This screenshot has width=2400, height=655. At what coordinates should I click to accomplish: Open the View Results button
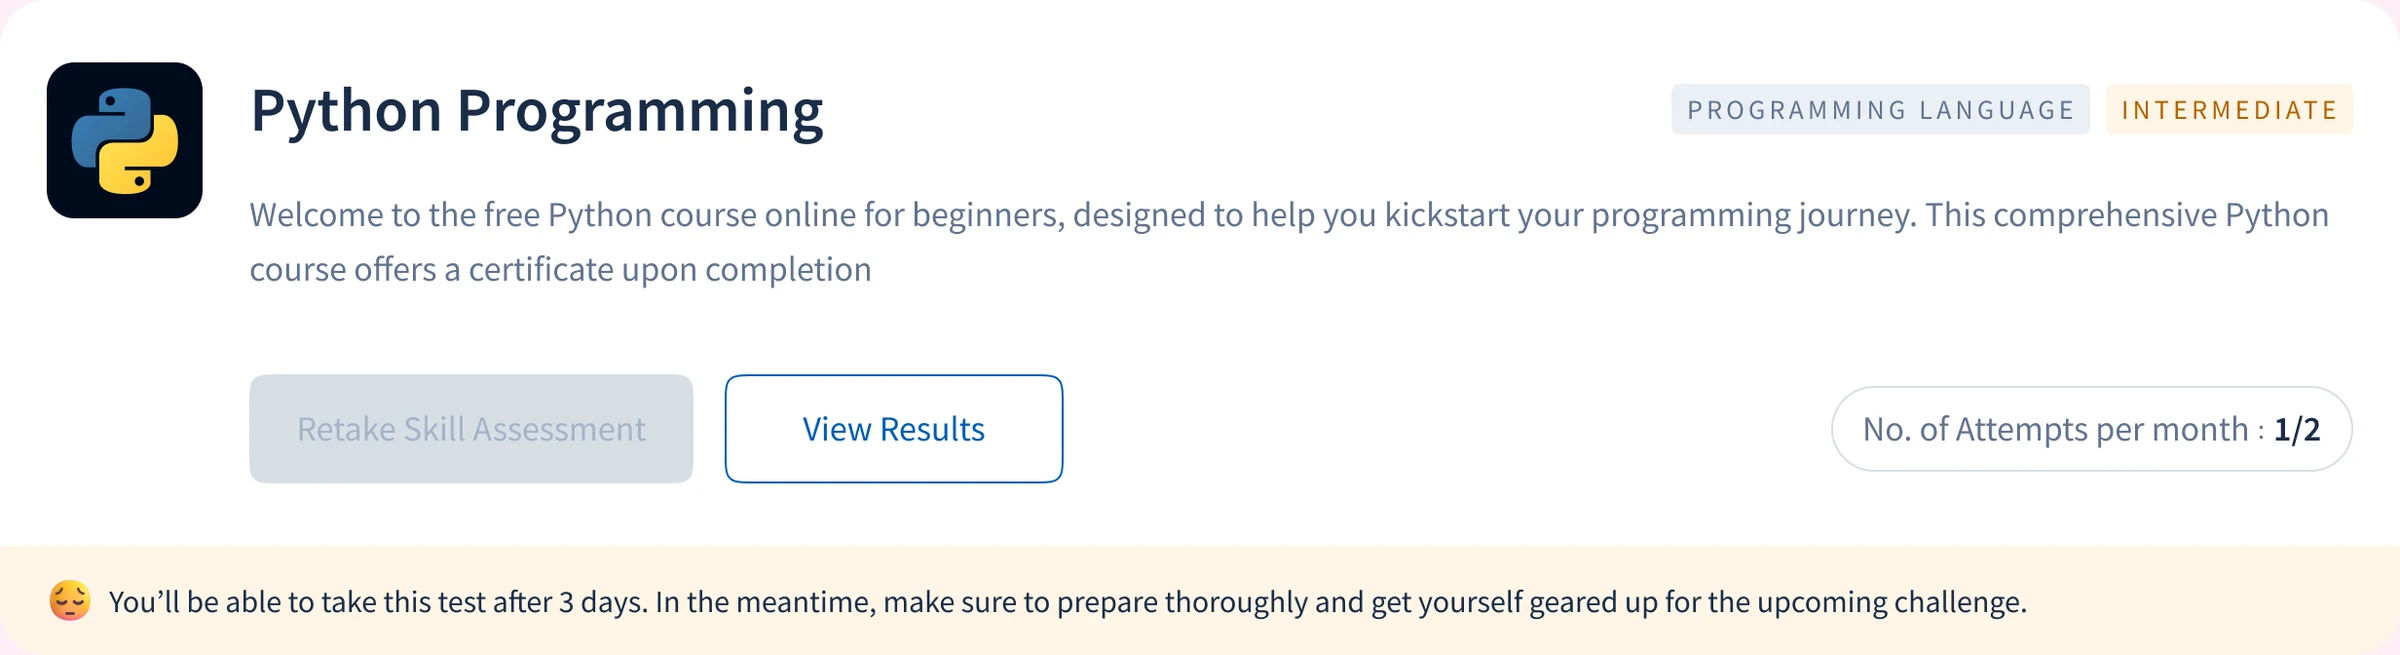pos(894,429)
